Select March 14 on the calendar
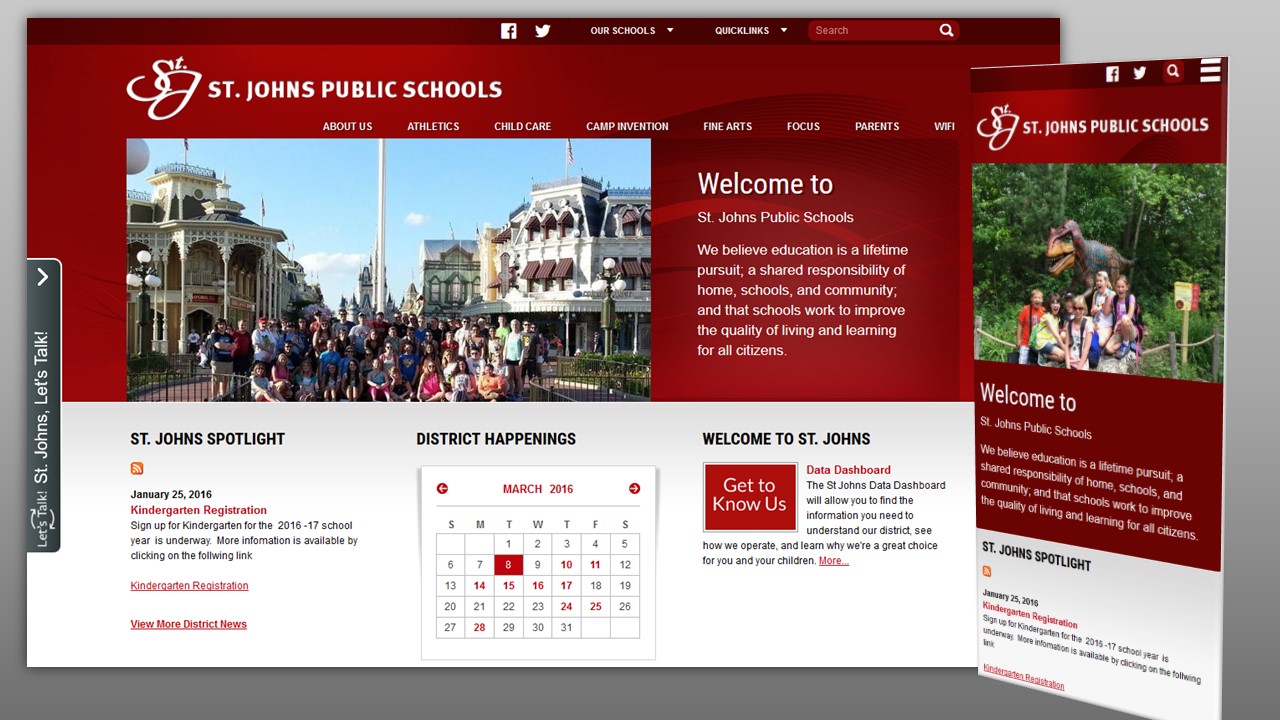Screen dimensions: 1280x720 [480, 586]
